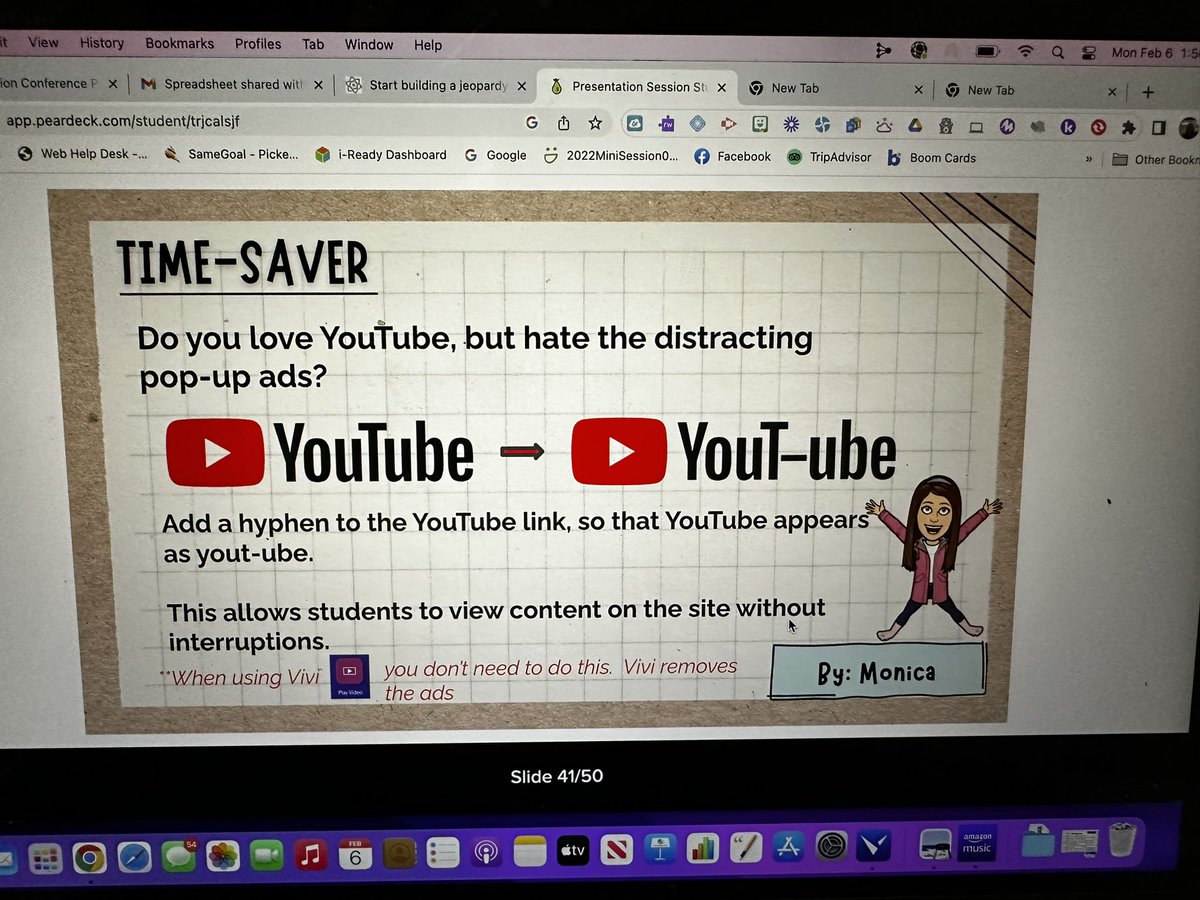Open Facebook bookmark
The image size is (1200, 900).
[732, 156]
